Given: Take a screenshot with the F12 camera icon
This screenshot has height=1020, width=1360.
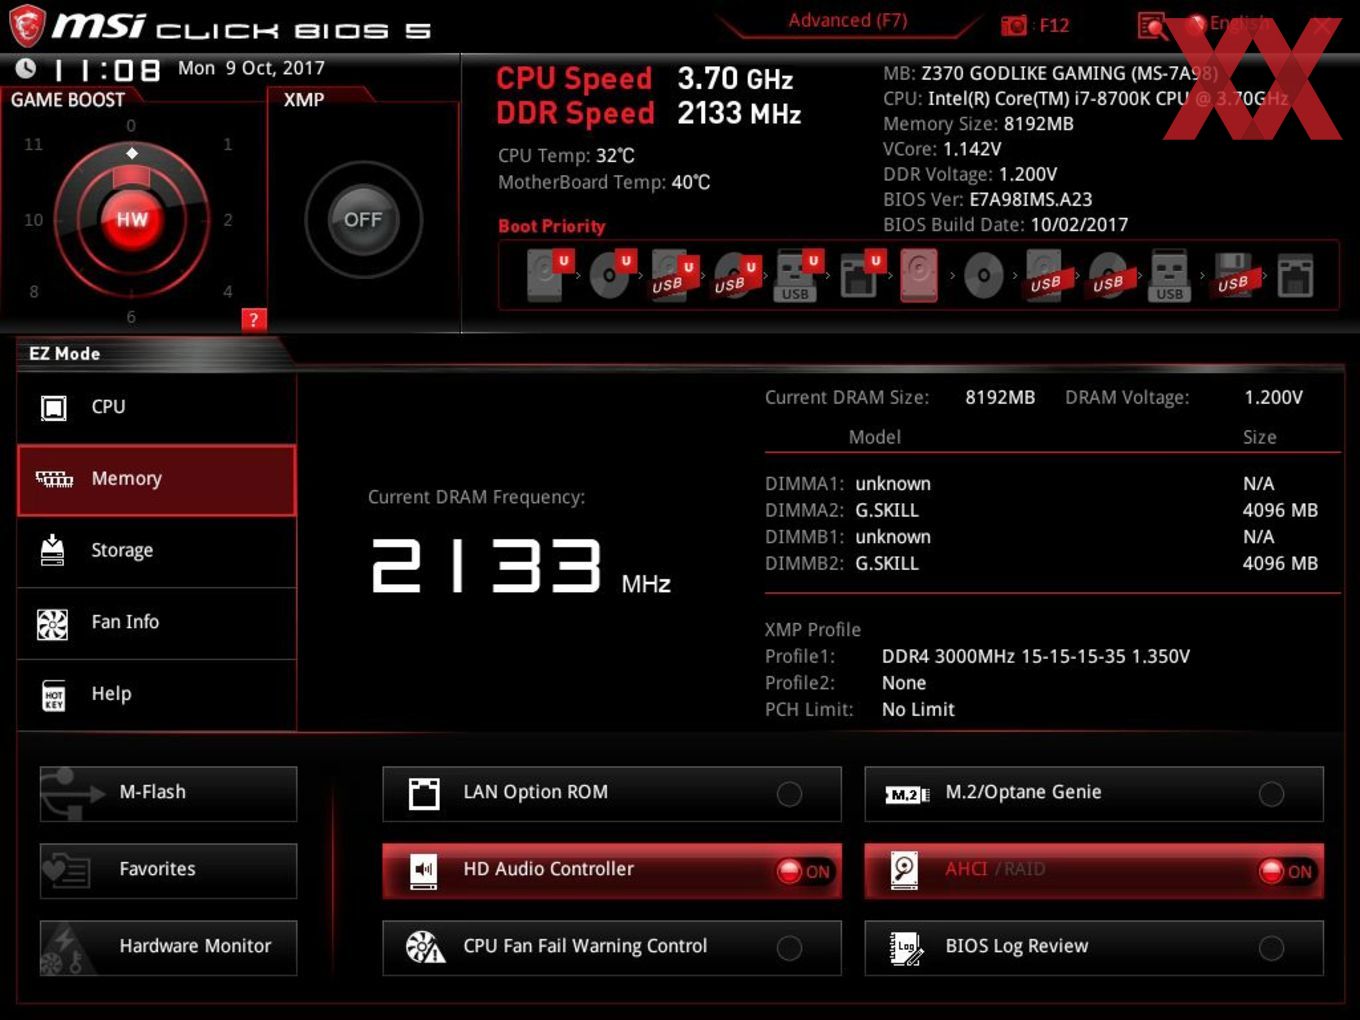Looking at the screenshot, I should coord(1014,25).
